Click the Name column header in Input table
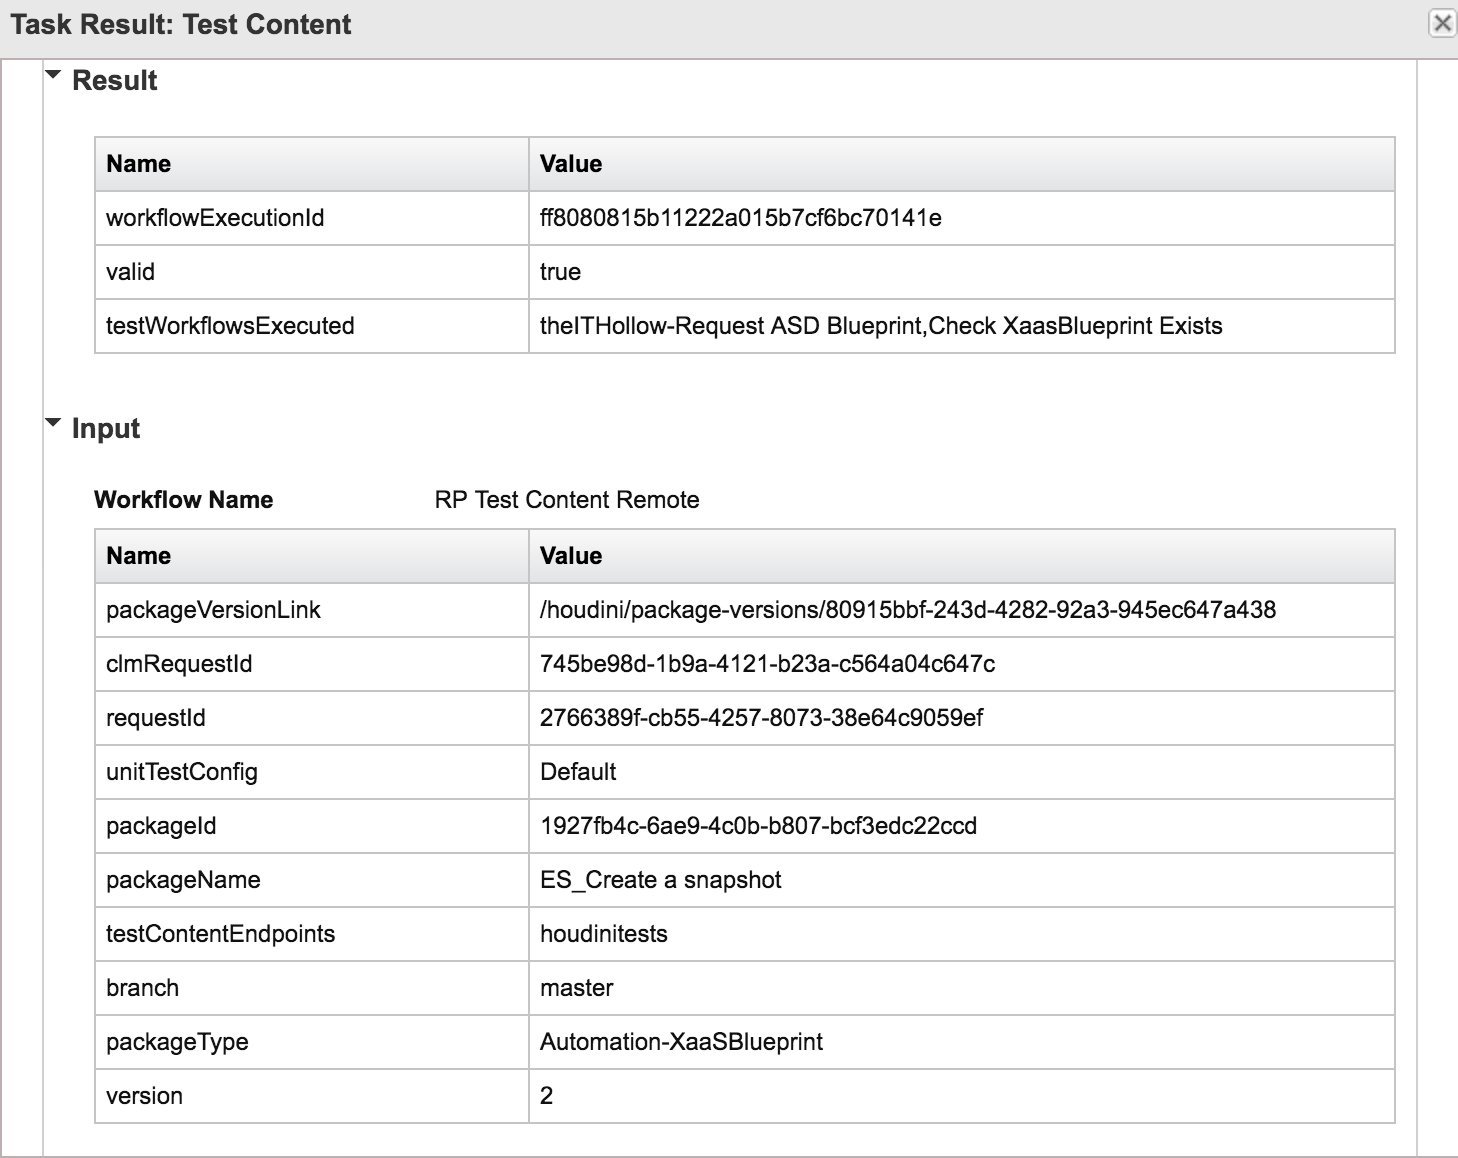Image resolution: width=1458 pixels, height=1158 pixels. pyautogui.click(x=139, y=556)
